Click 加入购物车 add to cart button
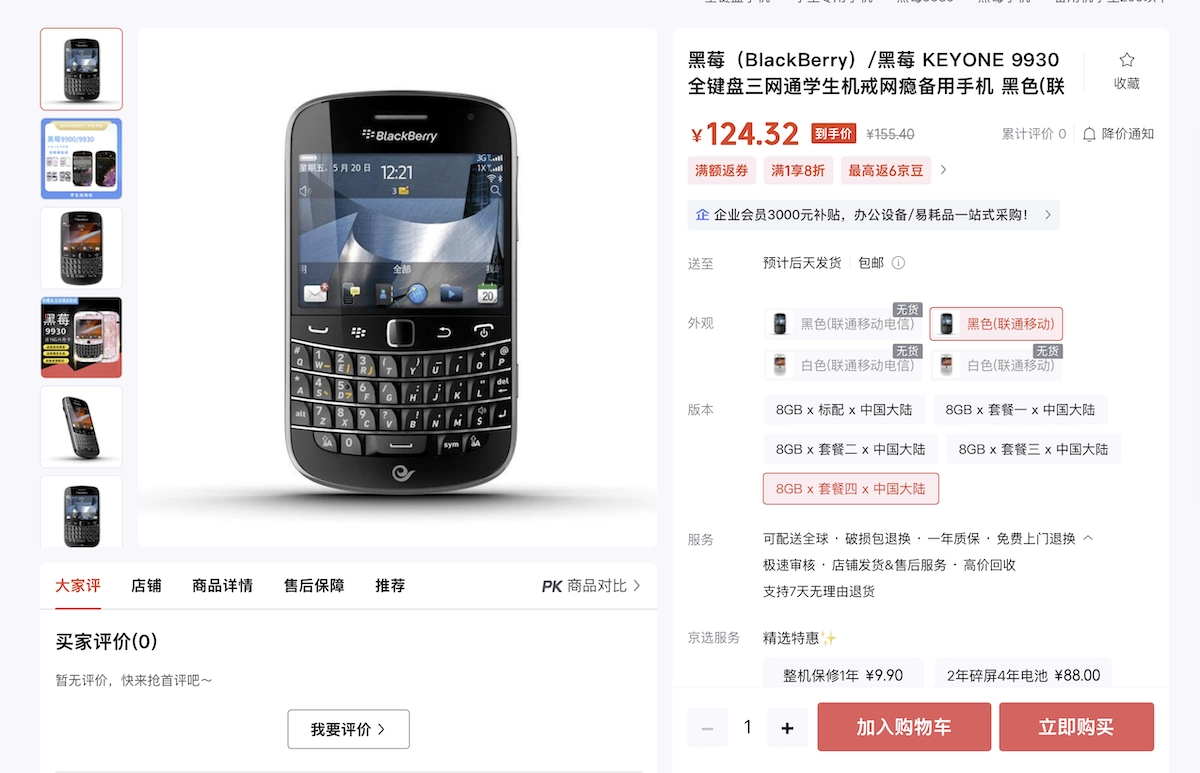The image size is (1200, 773). pos(904,727)
